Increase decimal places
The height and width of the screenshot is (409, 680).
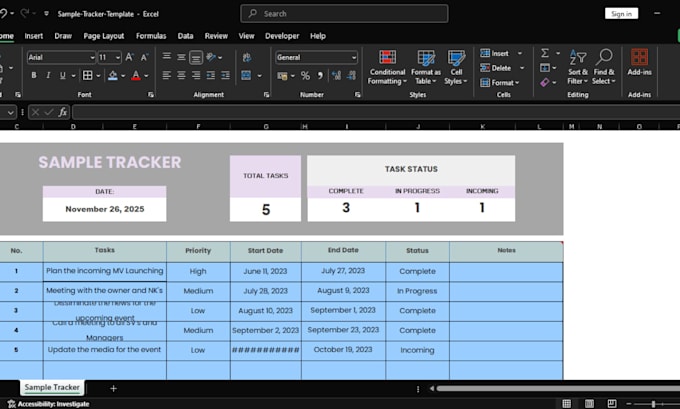(337, 76)
